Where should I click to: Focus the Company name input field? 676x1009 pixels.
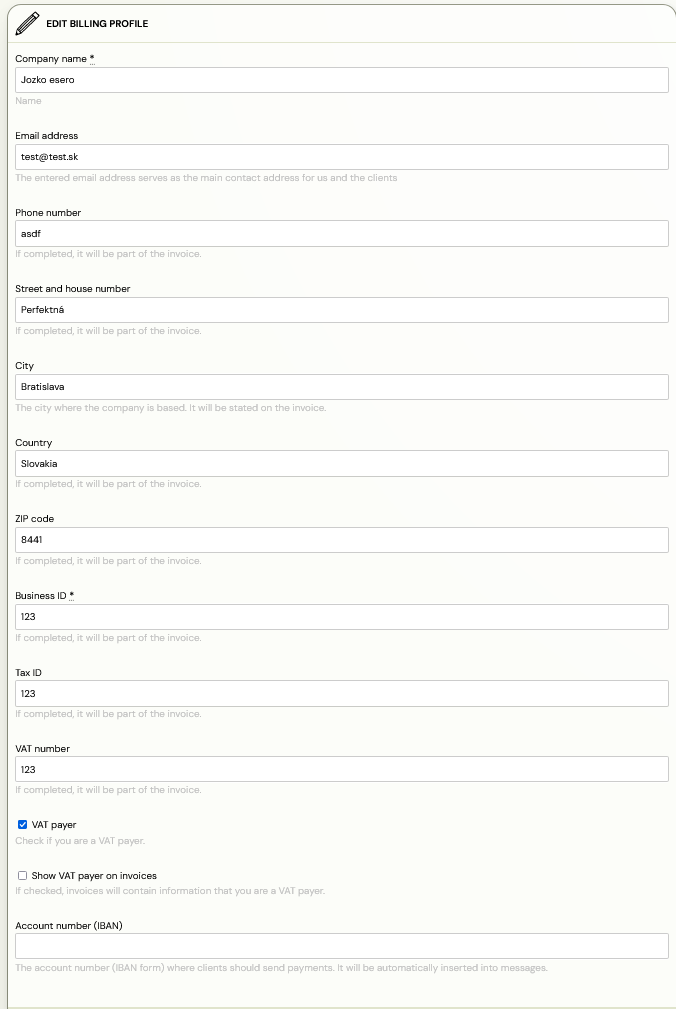[x=342, y=80]
